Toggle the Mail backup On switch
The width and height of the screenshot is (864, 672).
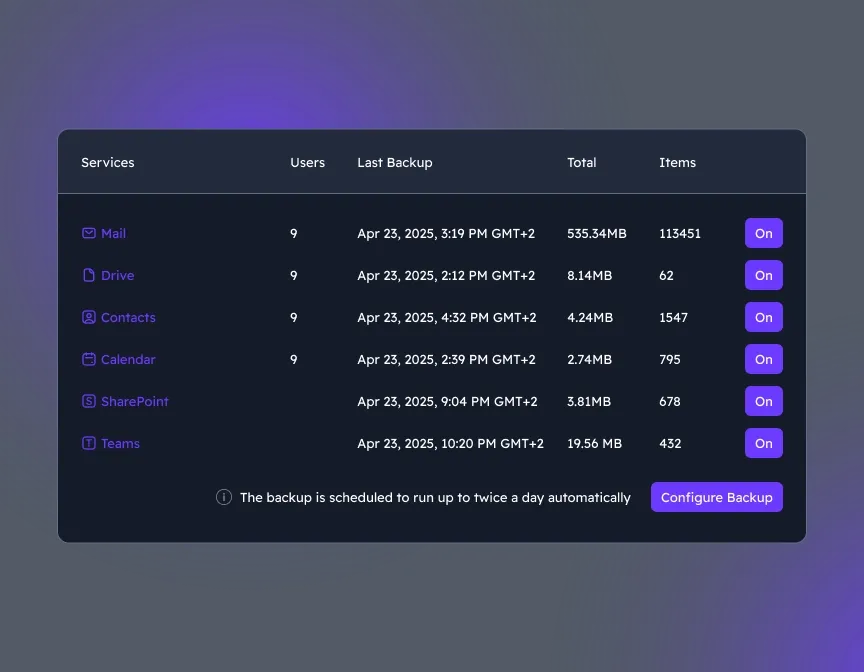(x=763, y=233)
